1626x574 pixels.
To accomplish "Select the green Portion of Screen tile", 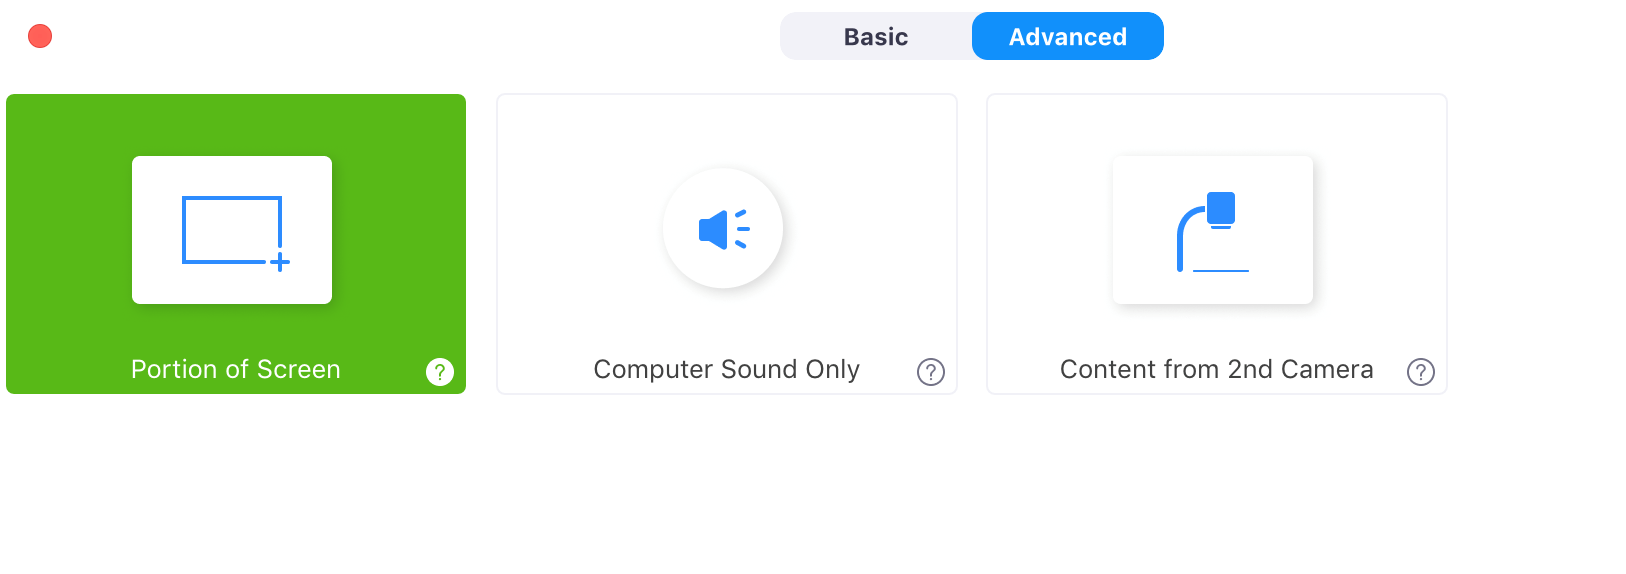I will (x=236, y=244).
